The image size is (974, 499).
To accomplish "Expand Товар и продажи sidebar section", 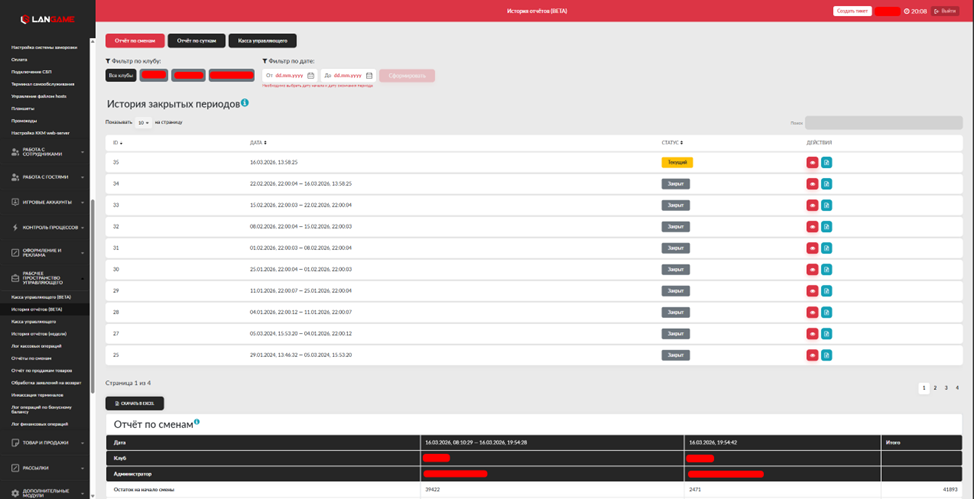I will click(x=47, y=443).
